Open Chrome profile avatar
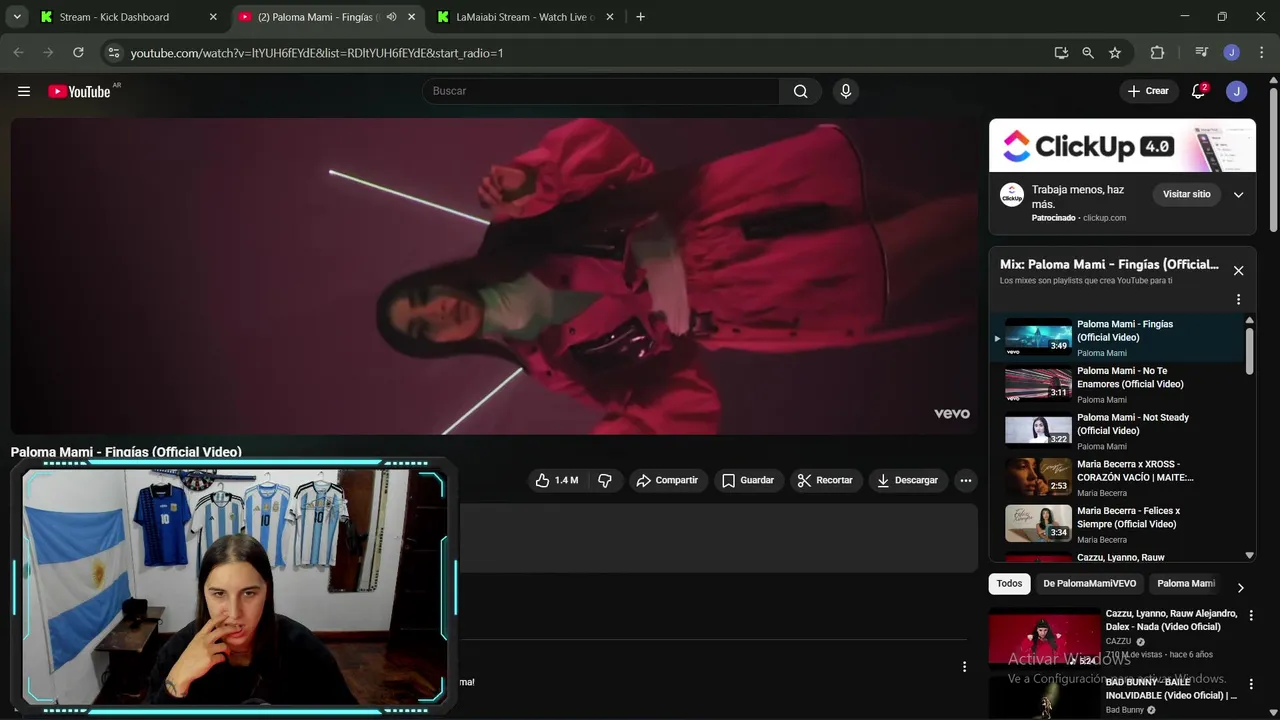The image size is (1280, 720). 1232,53
